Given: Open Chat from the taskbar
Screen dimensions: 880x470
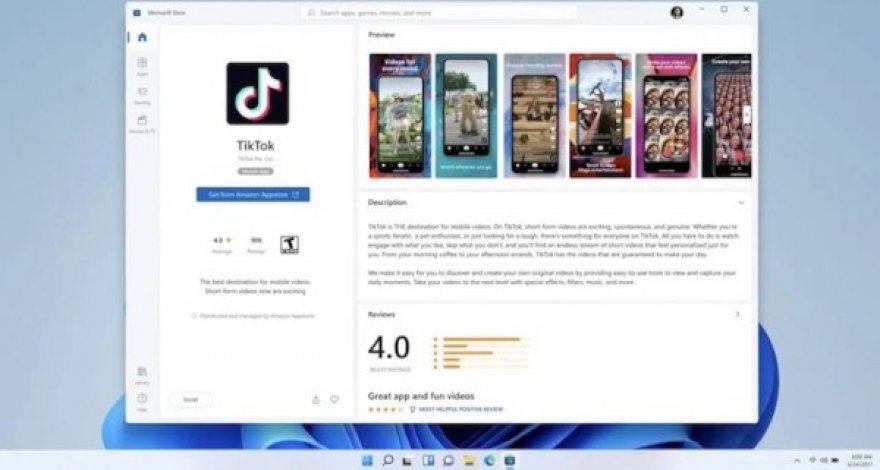Looking at the screenshot, I should click(448, 460).
